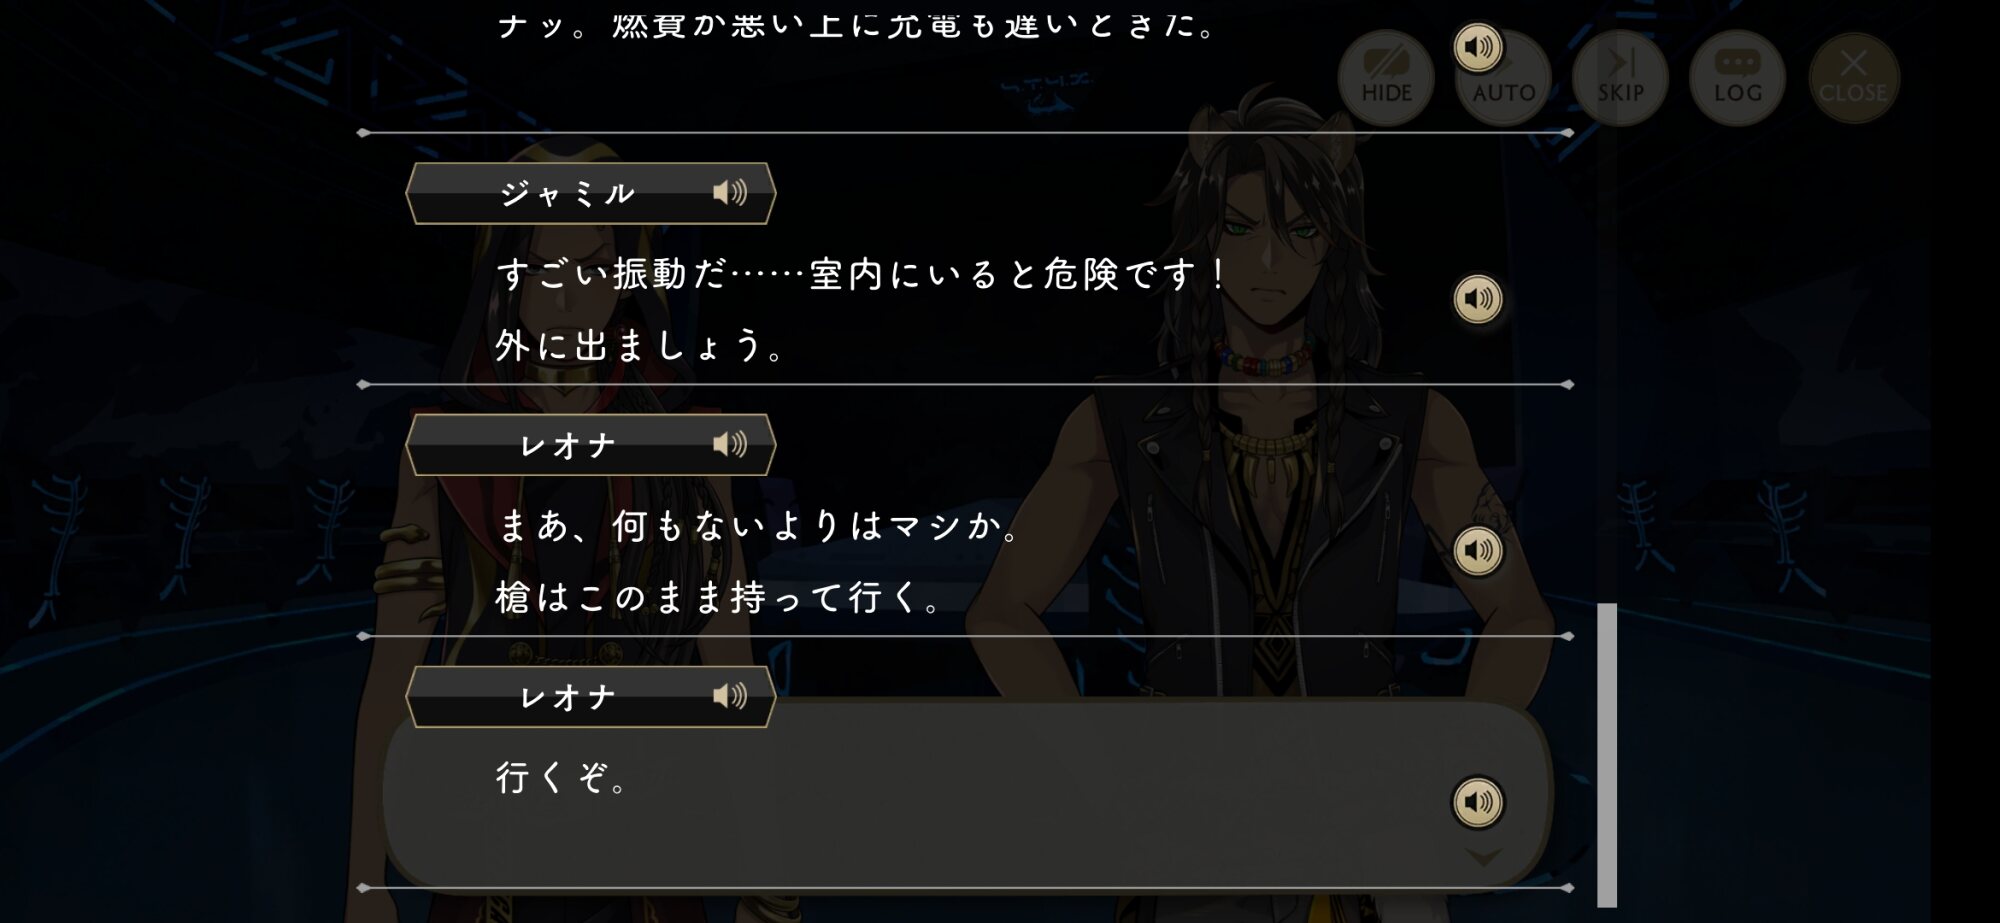Tap speaker icon in ジャミル name plate
2000x923 pixels.
(x=730, y=192)
